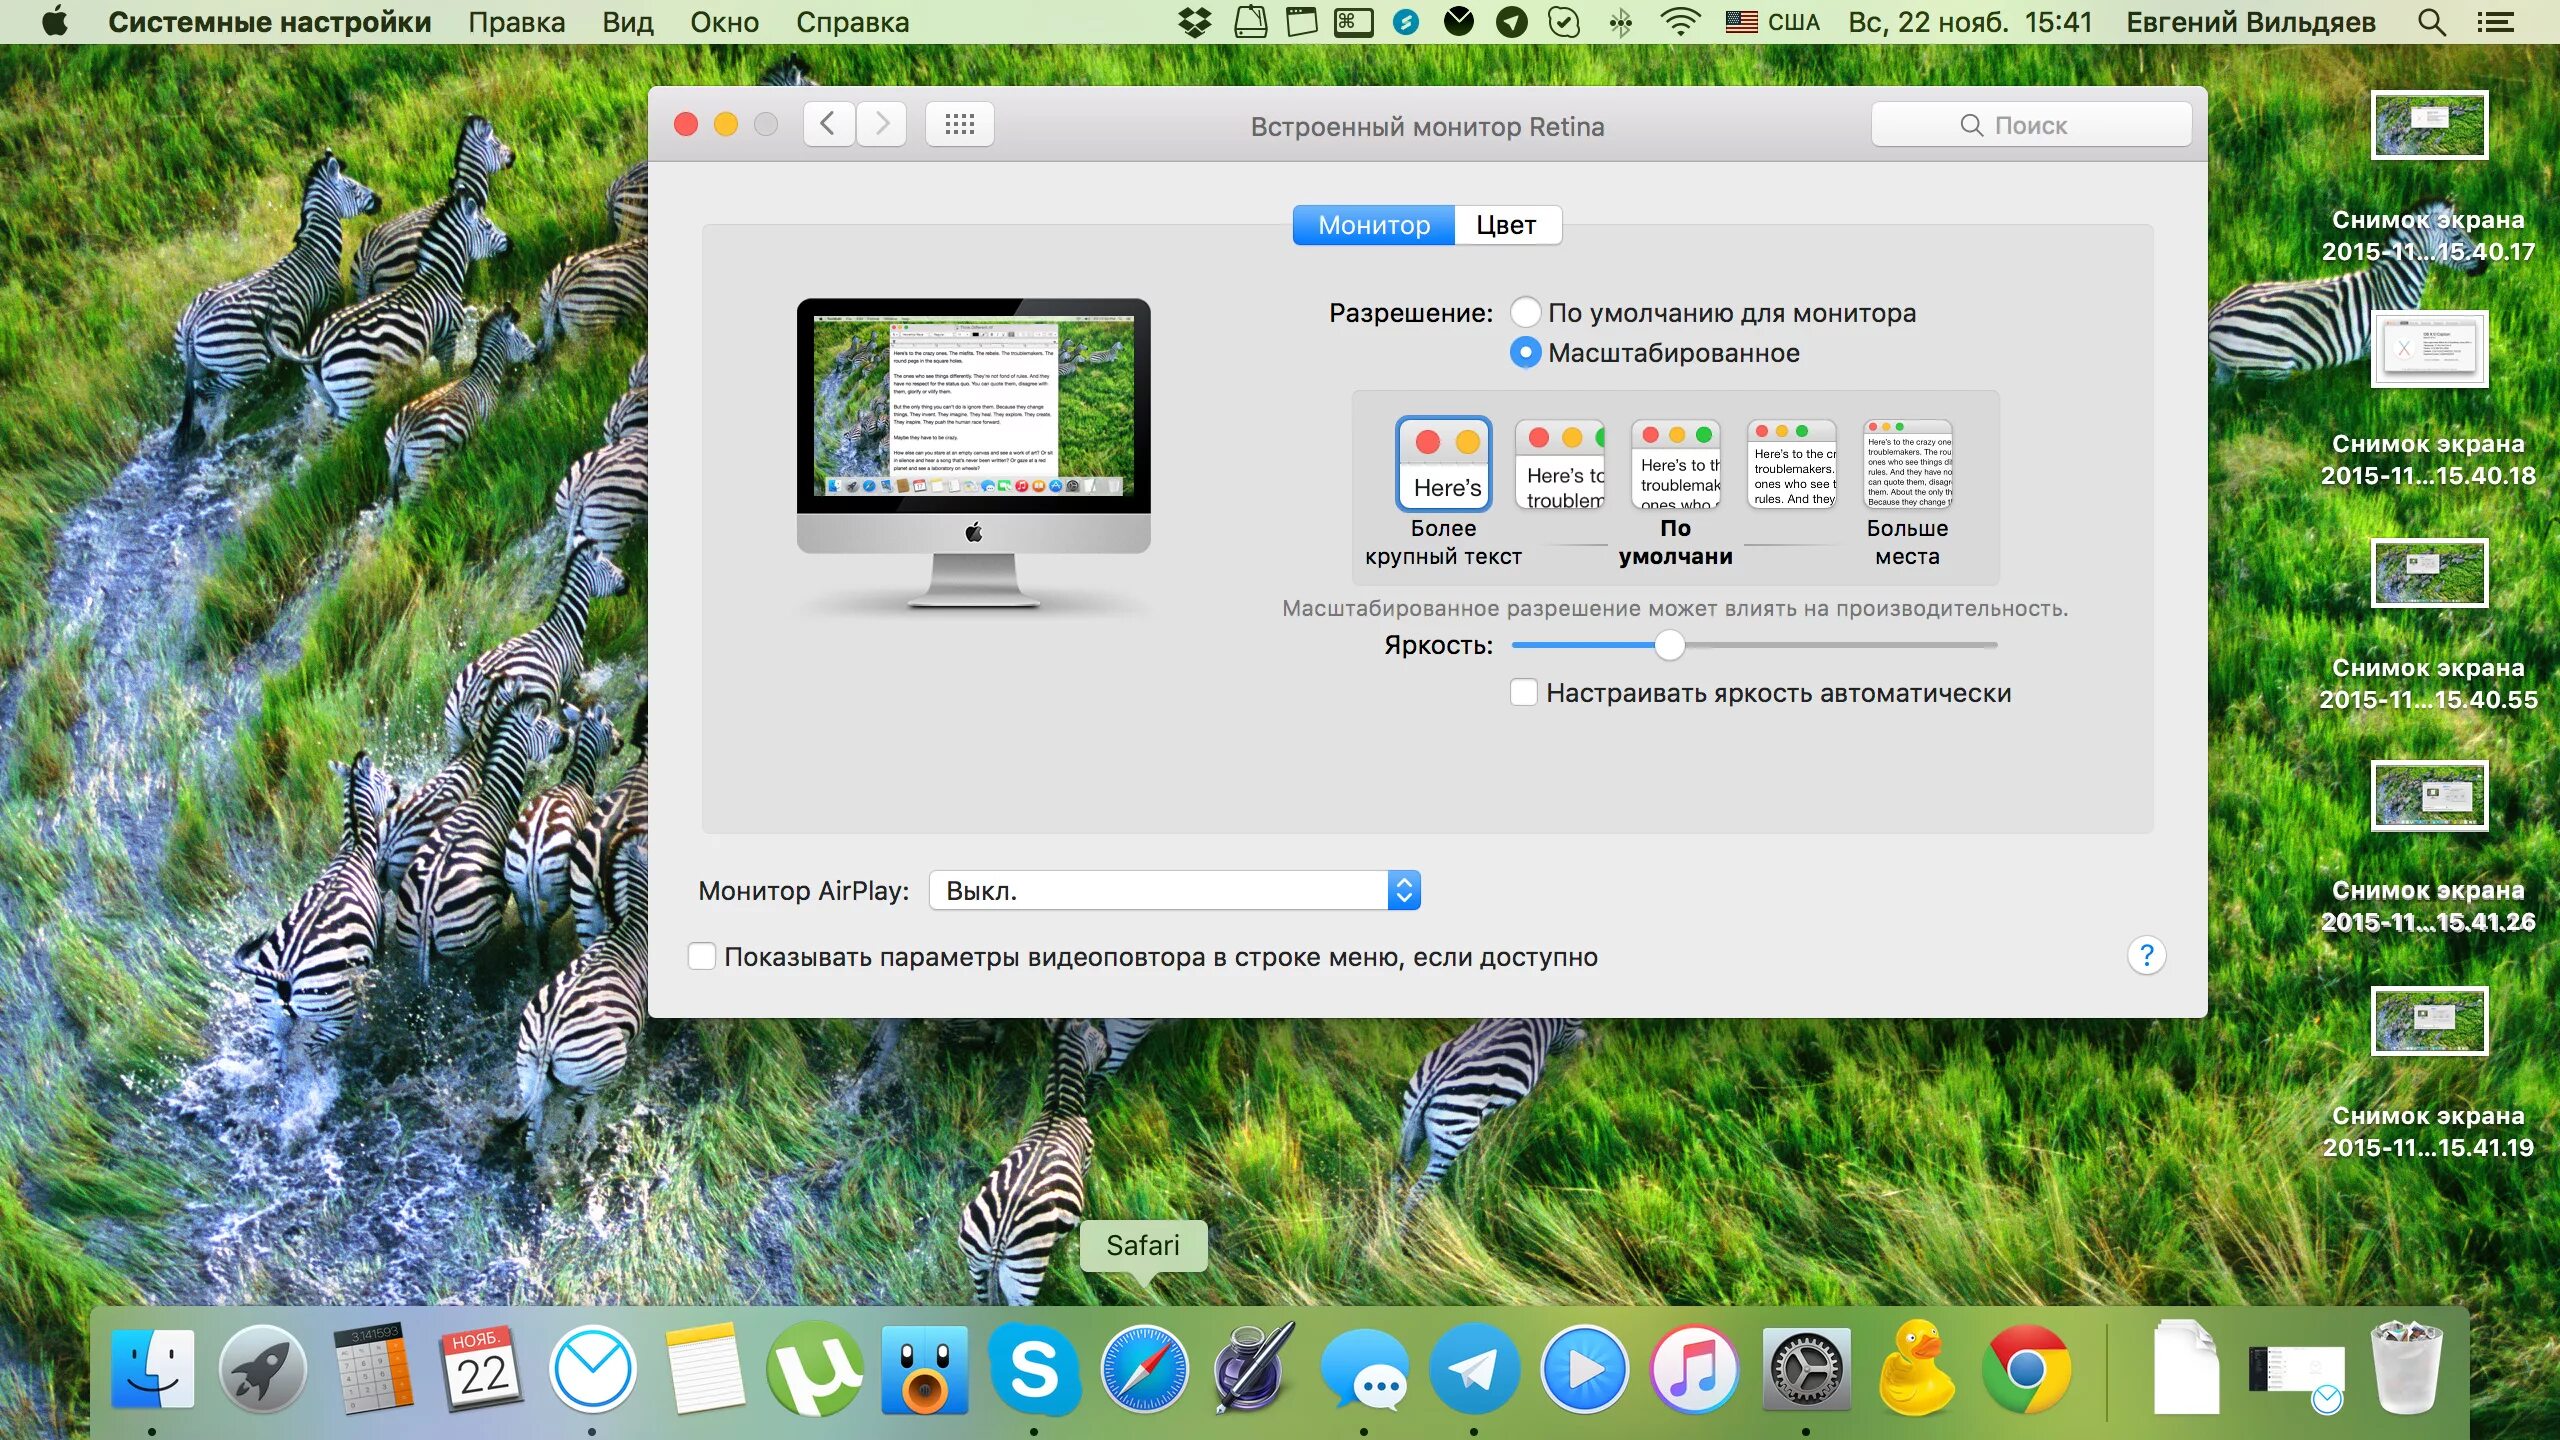Click the Dropbox menu bar icon
The image size is (2560, 1440).
[1194, 22]
